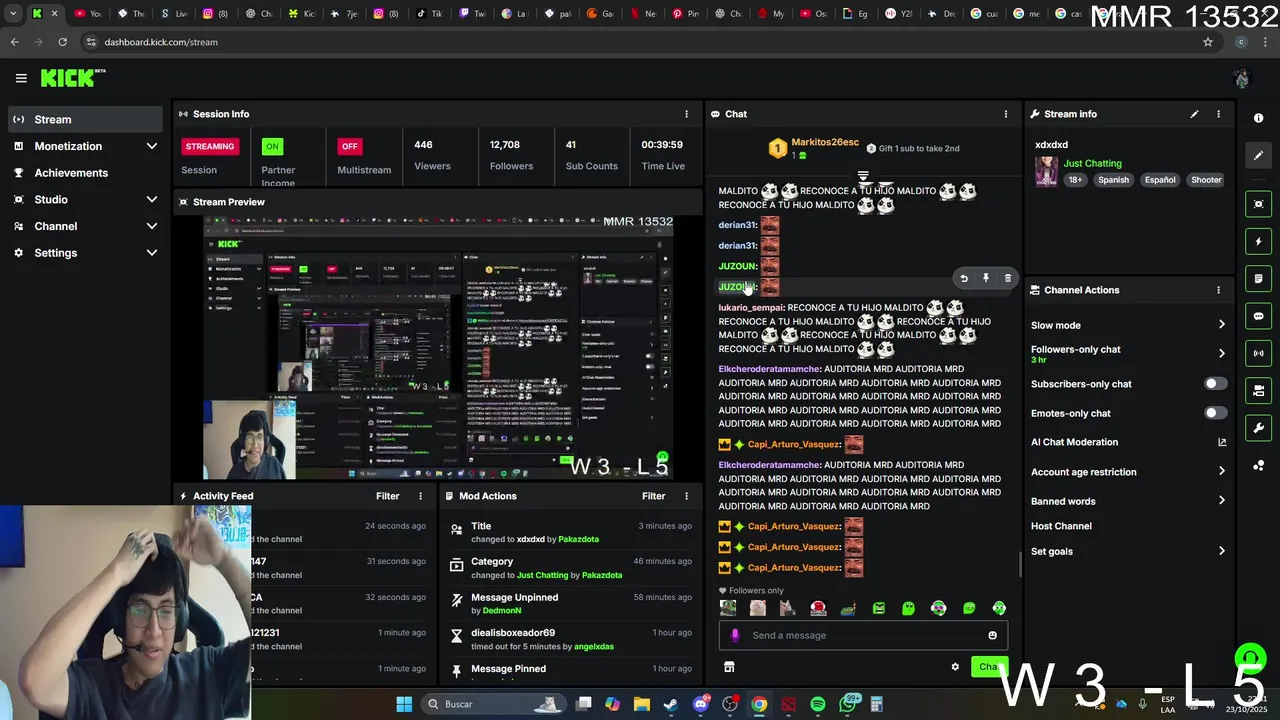Image resolution: width=1280 pixels, height=720 pixels.
Task: Open the emoji picker in message box
Action: (x=992, y=635)
